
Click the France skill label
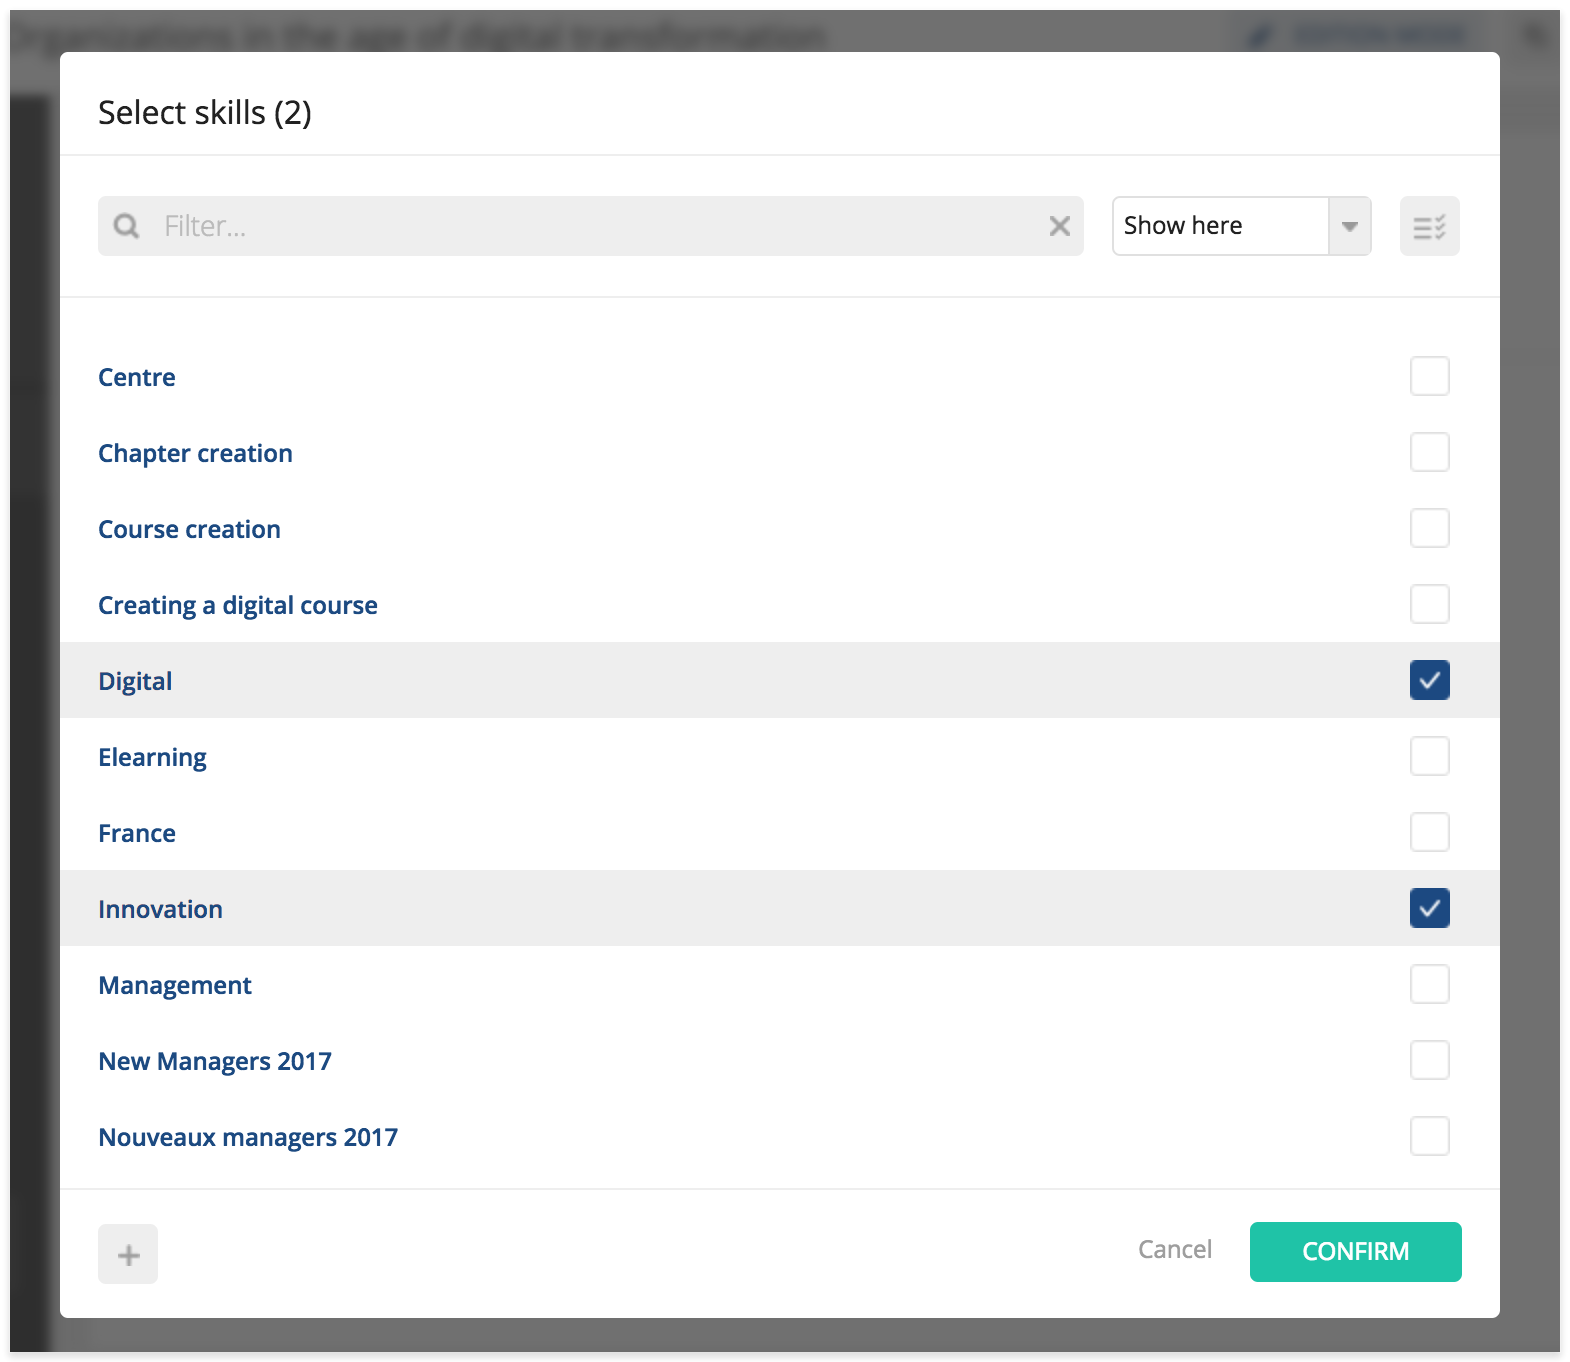(137, 833)
